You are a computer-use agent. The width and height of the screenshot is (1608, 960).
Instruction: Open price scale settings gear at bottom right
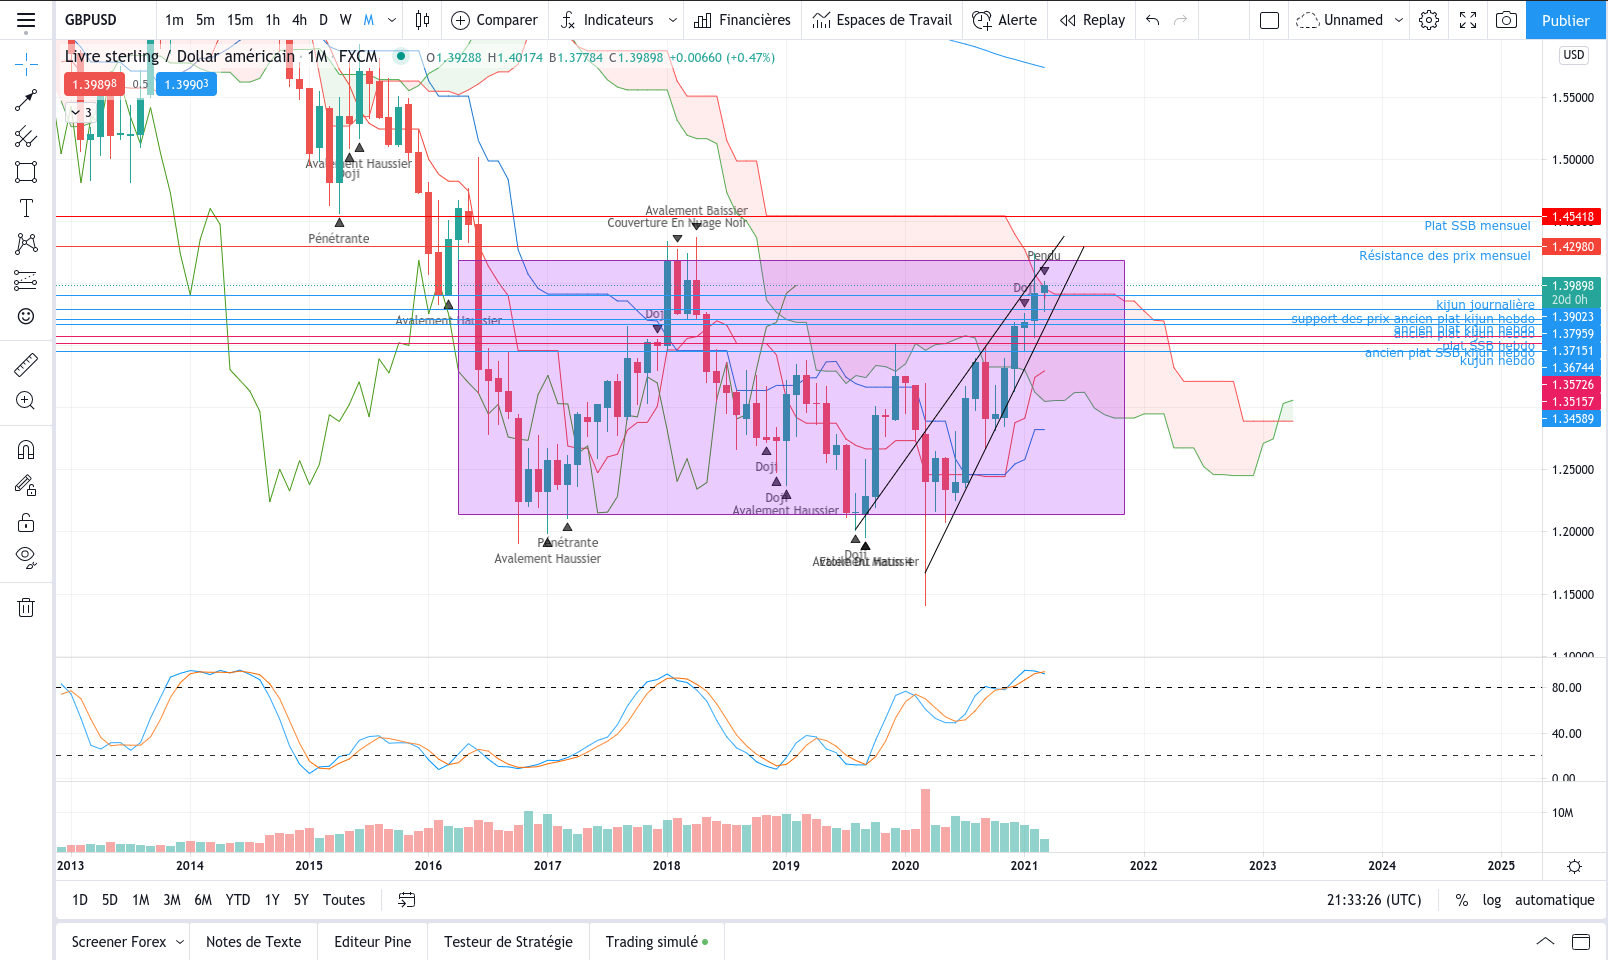1574,866
